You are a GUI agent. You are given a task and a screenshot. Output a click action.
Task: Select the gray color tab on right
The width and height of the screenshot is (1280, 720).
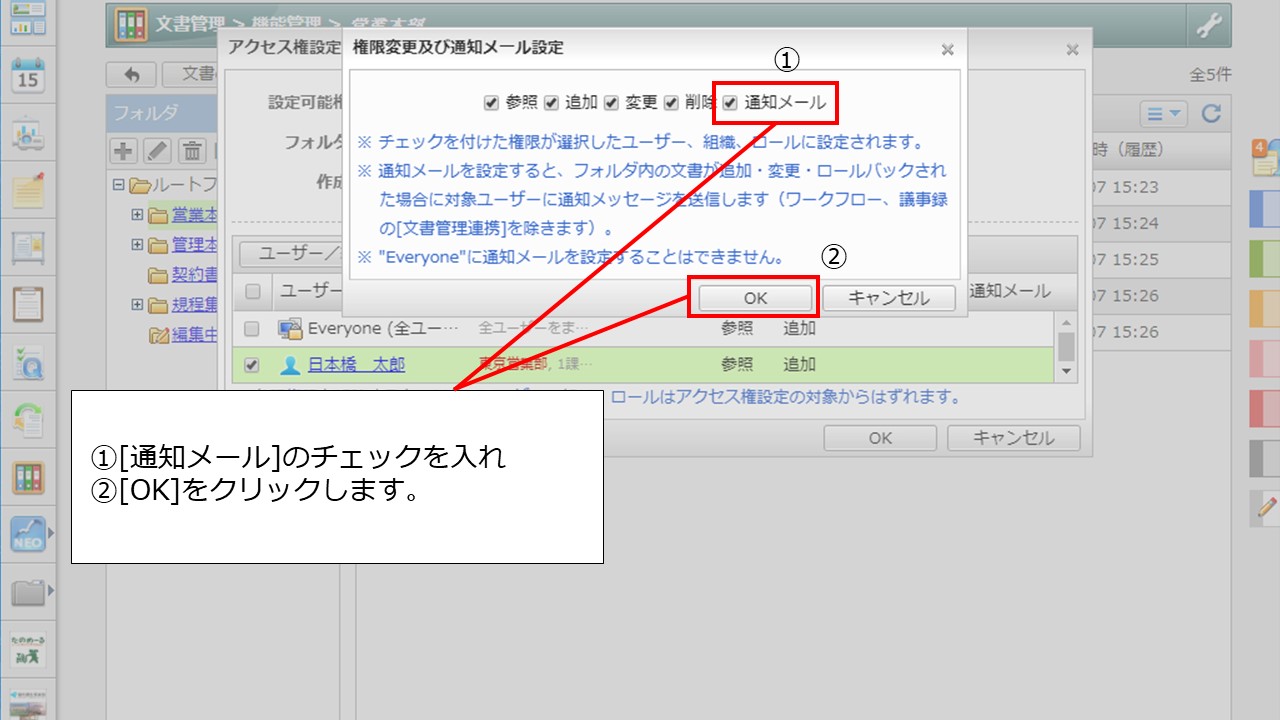click(x=1265, y=458)
